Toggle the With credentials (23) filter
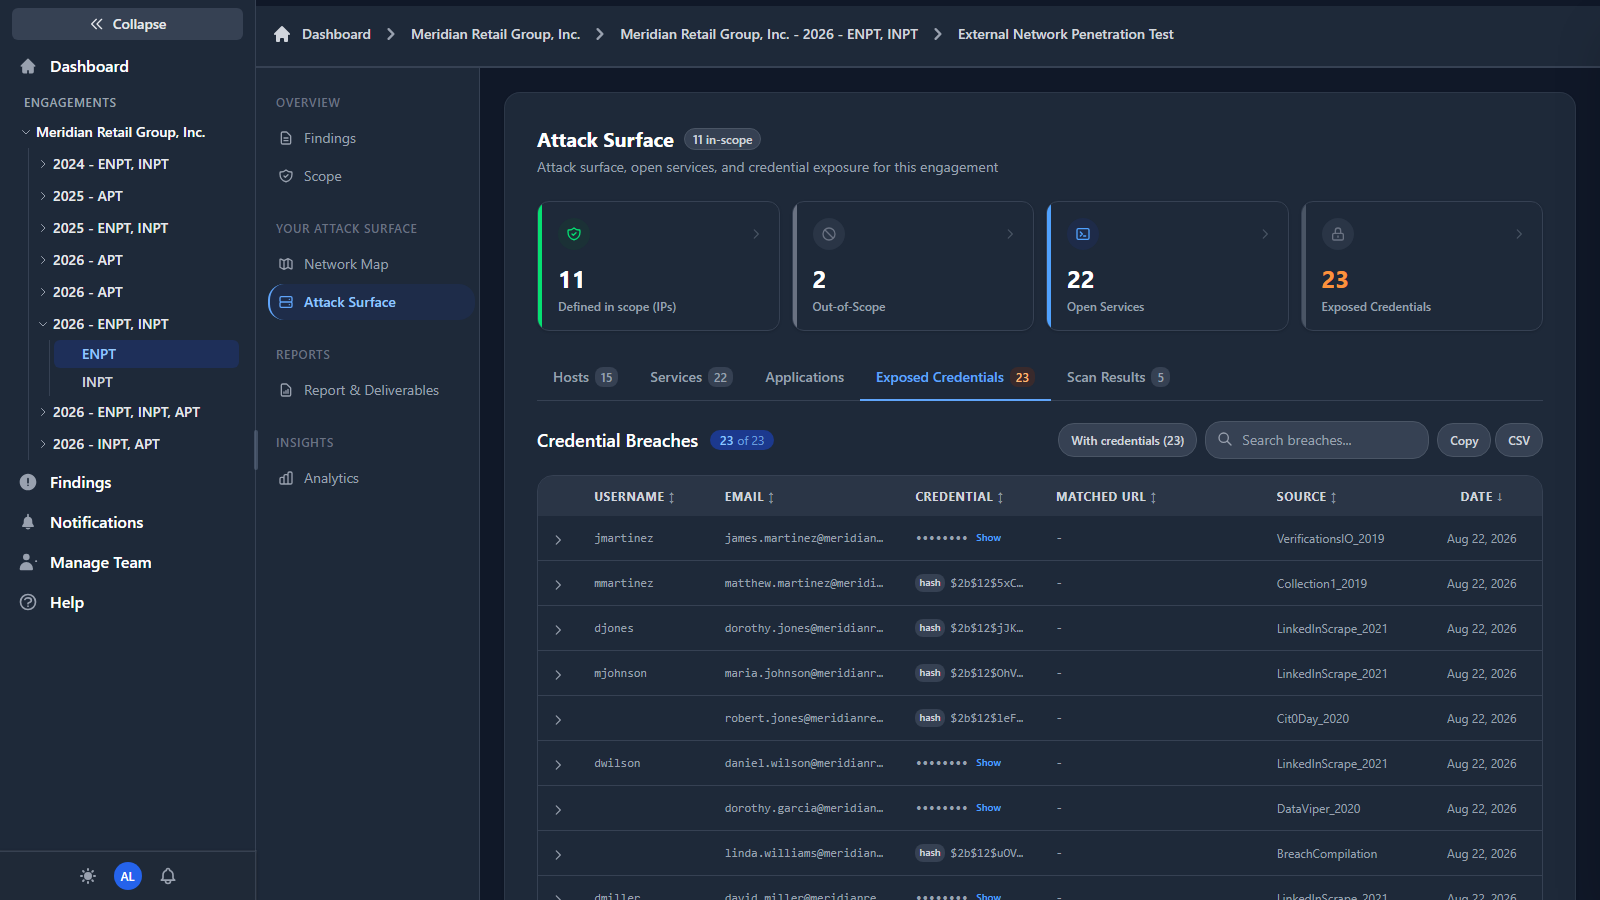Screen dimensions: 1600x900 tap(1127, 440)
